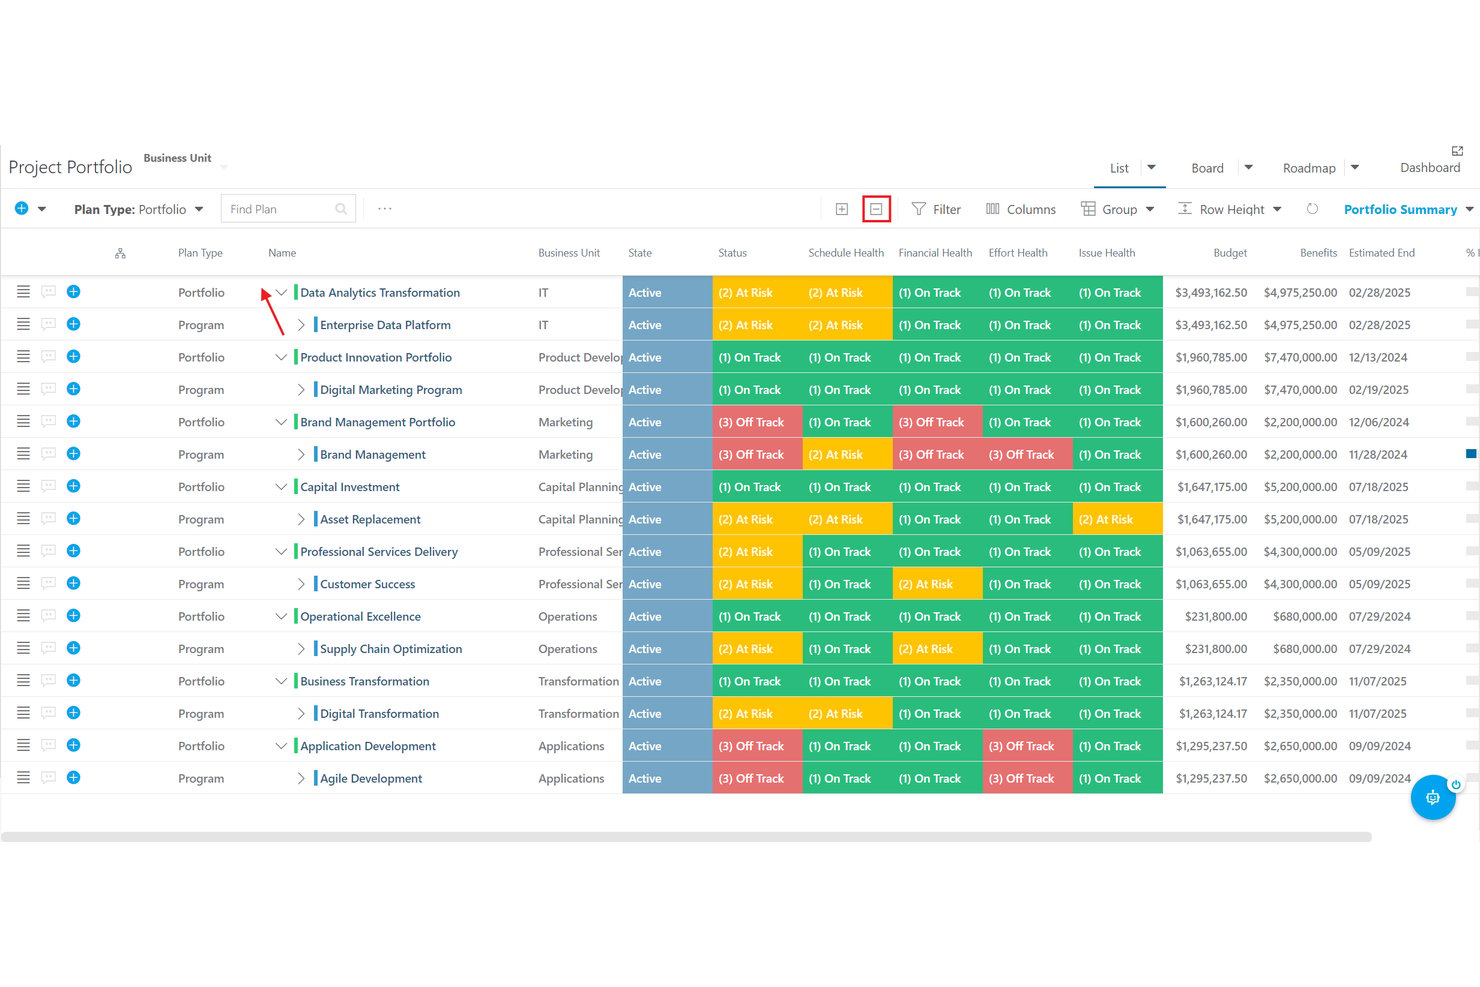
Task: Click the pop-out icon above Dashboard
Action: pos(1457,151)
